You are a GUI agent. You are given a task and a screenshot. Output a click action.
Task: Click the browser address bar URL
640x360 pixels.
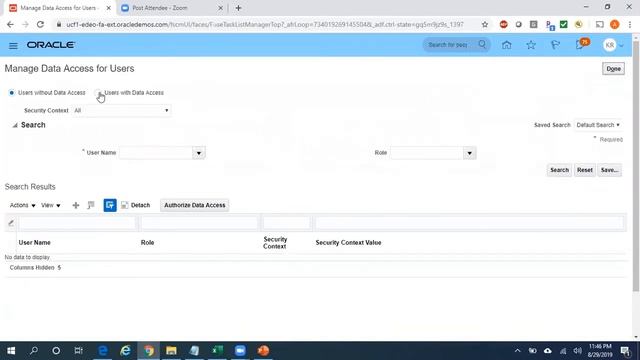pyautogui.click(x=265, y=24)
